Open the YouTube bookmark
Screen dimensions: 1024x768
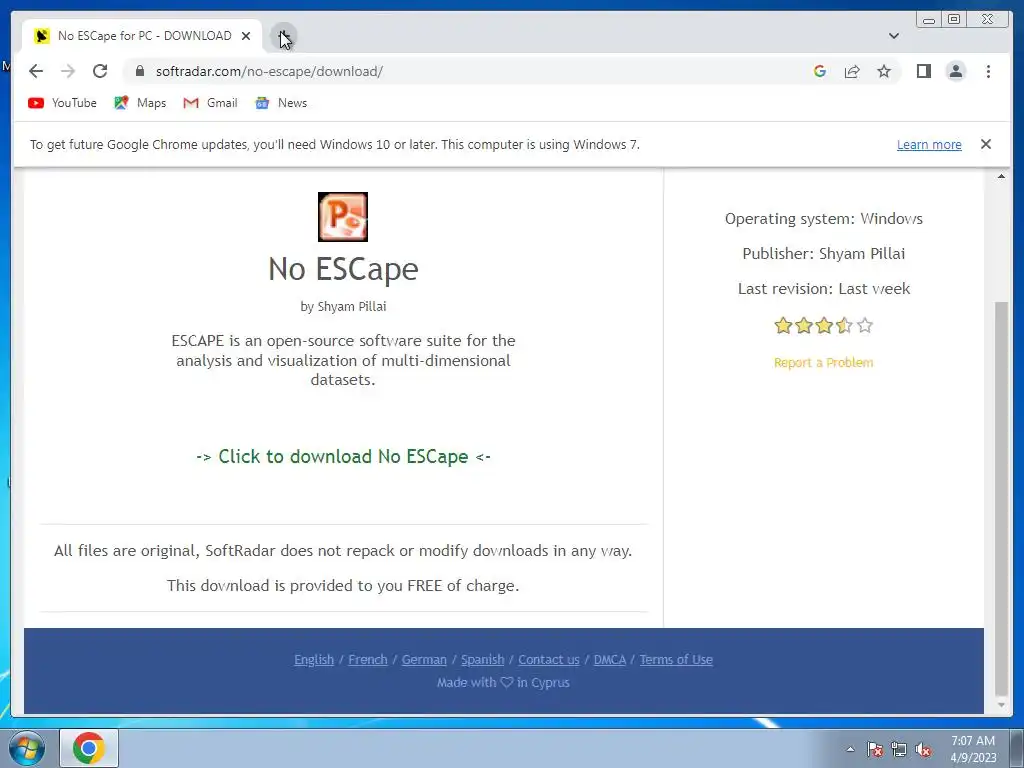point(62,103)
